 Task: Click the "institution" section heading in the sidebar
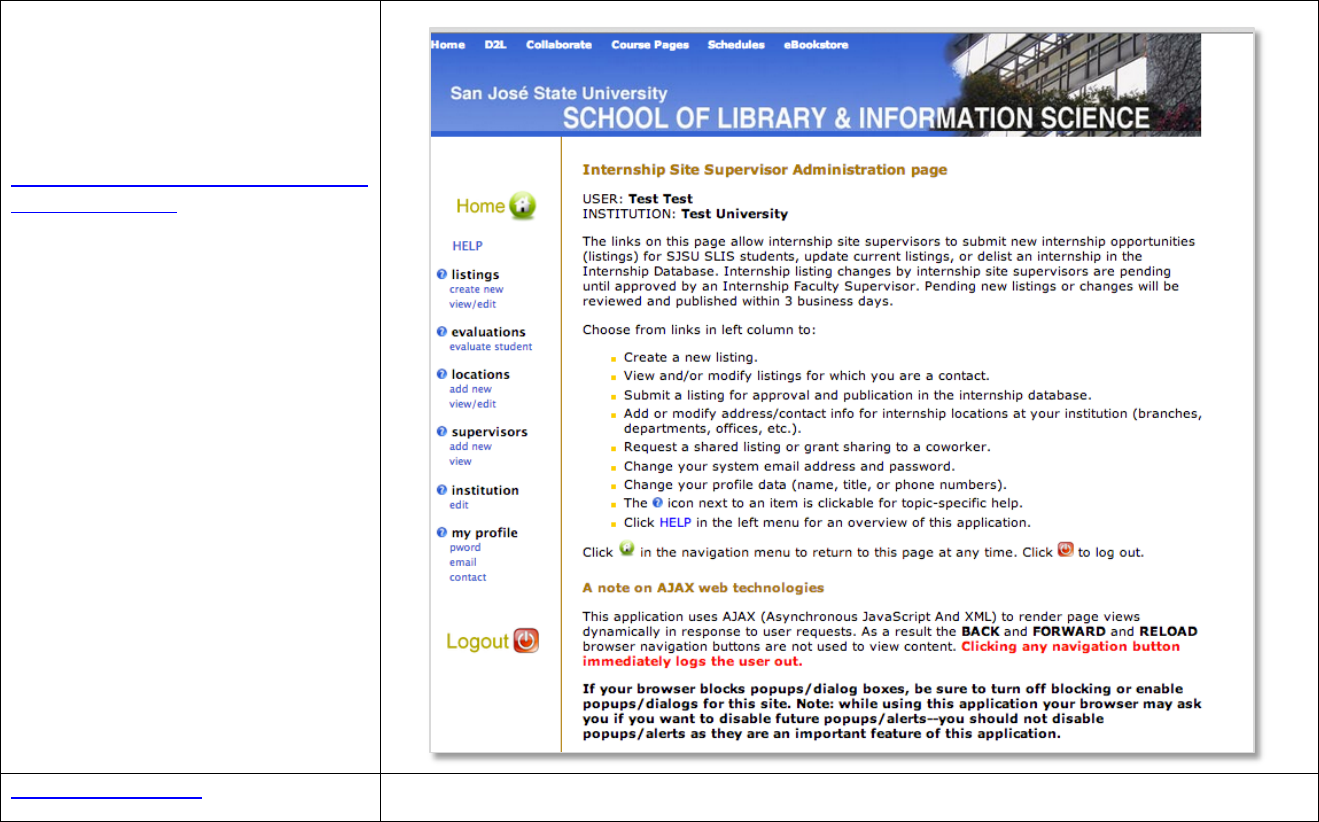[485, 491]
